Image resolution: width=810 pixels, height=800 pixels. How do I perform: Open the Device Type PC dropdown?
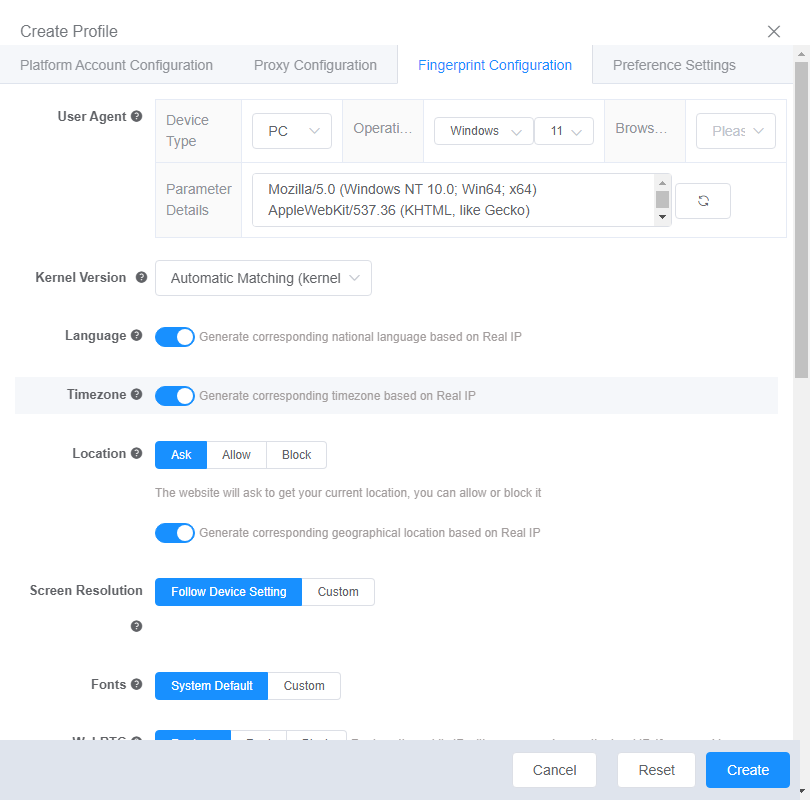pyautogui.click(x=291, y=131)
